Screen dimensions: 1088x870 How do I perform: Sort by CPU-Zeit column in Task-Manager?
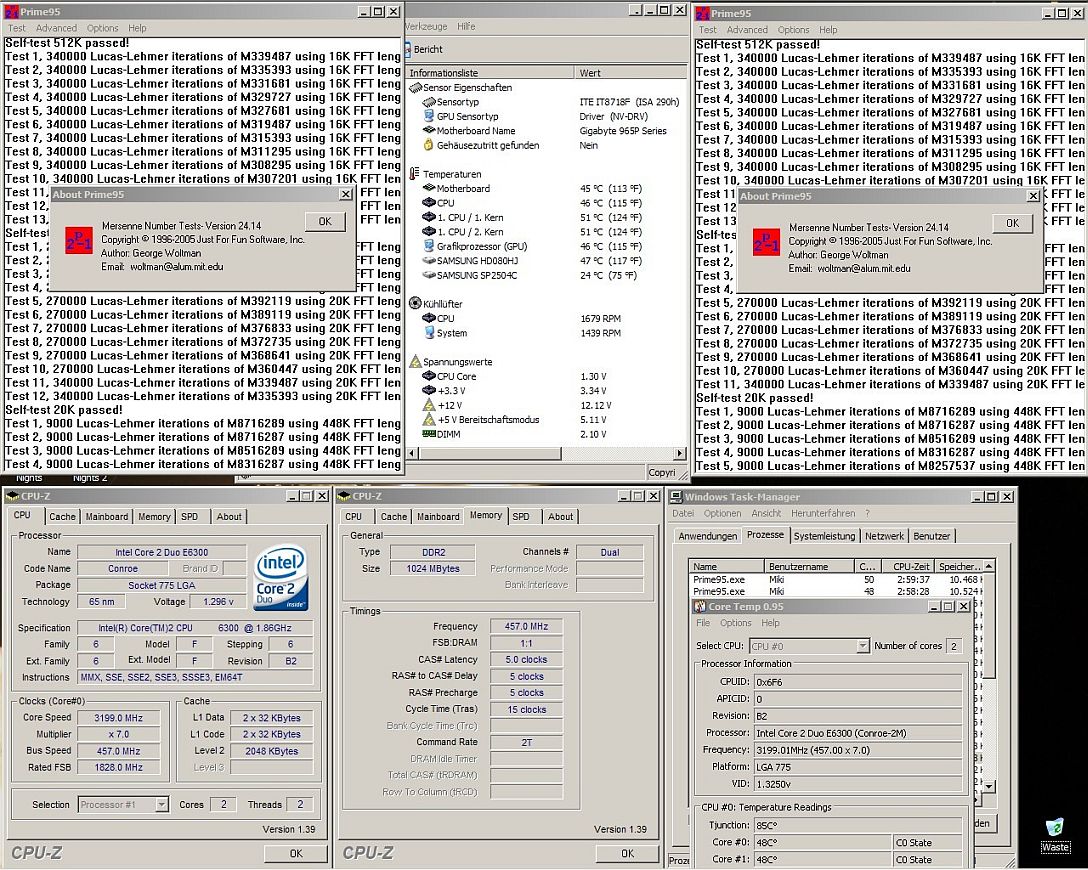(x=906, y=566)
